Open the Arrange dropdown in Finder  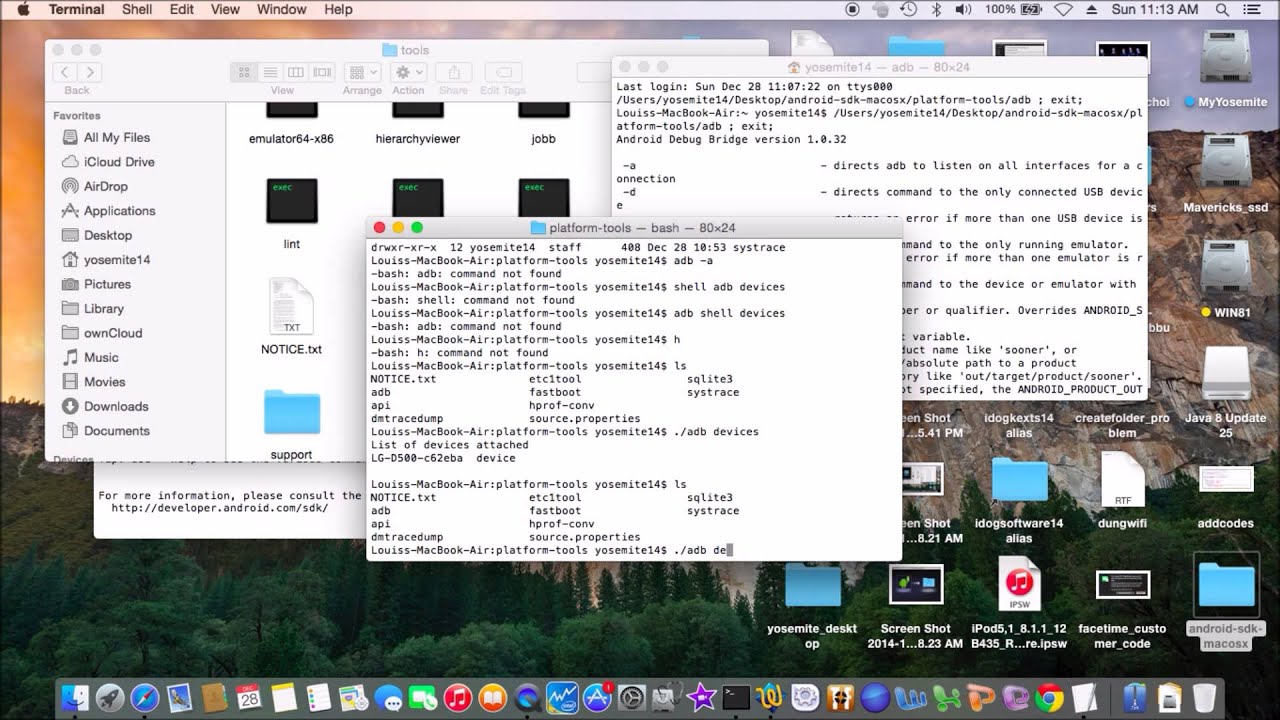(x=362, y=72)
